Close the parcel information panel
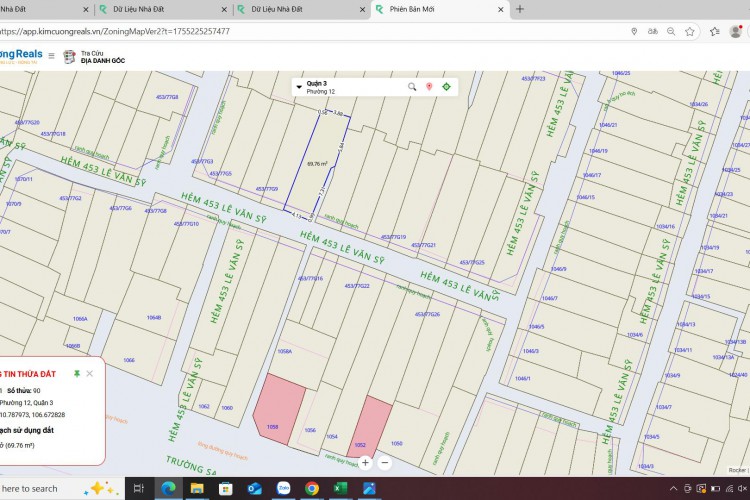 90,373
